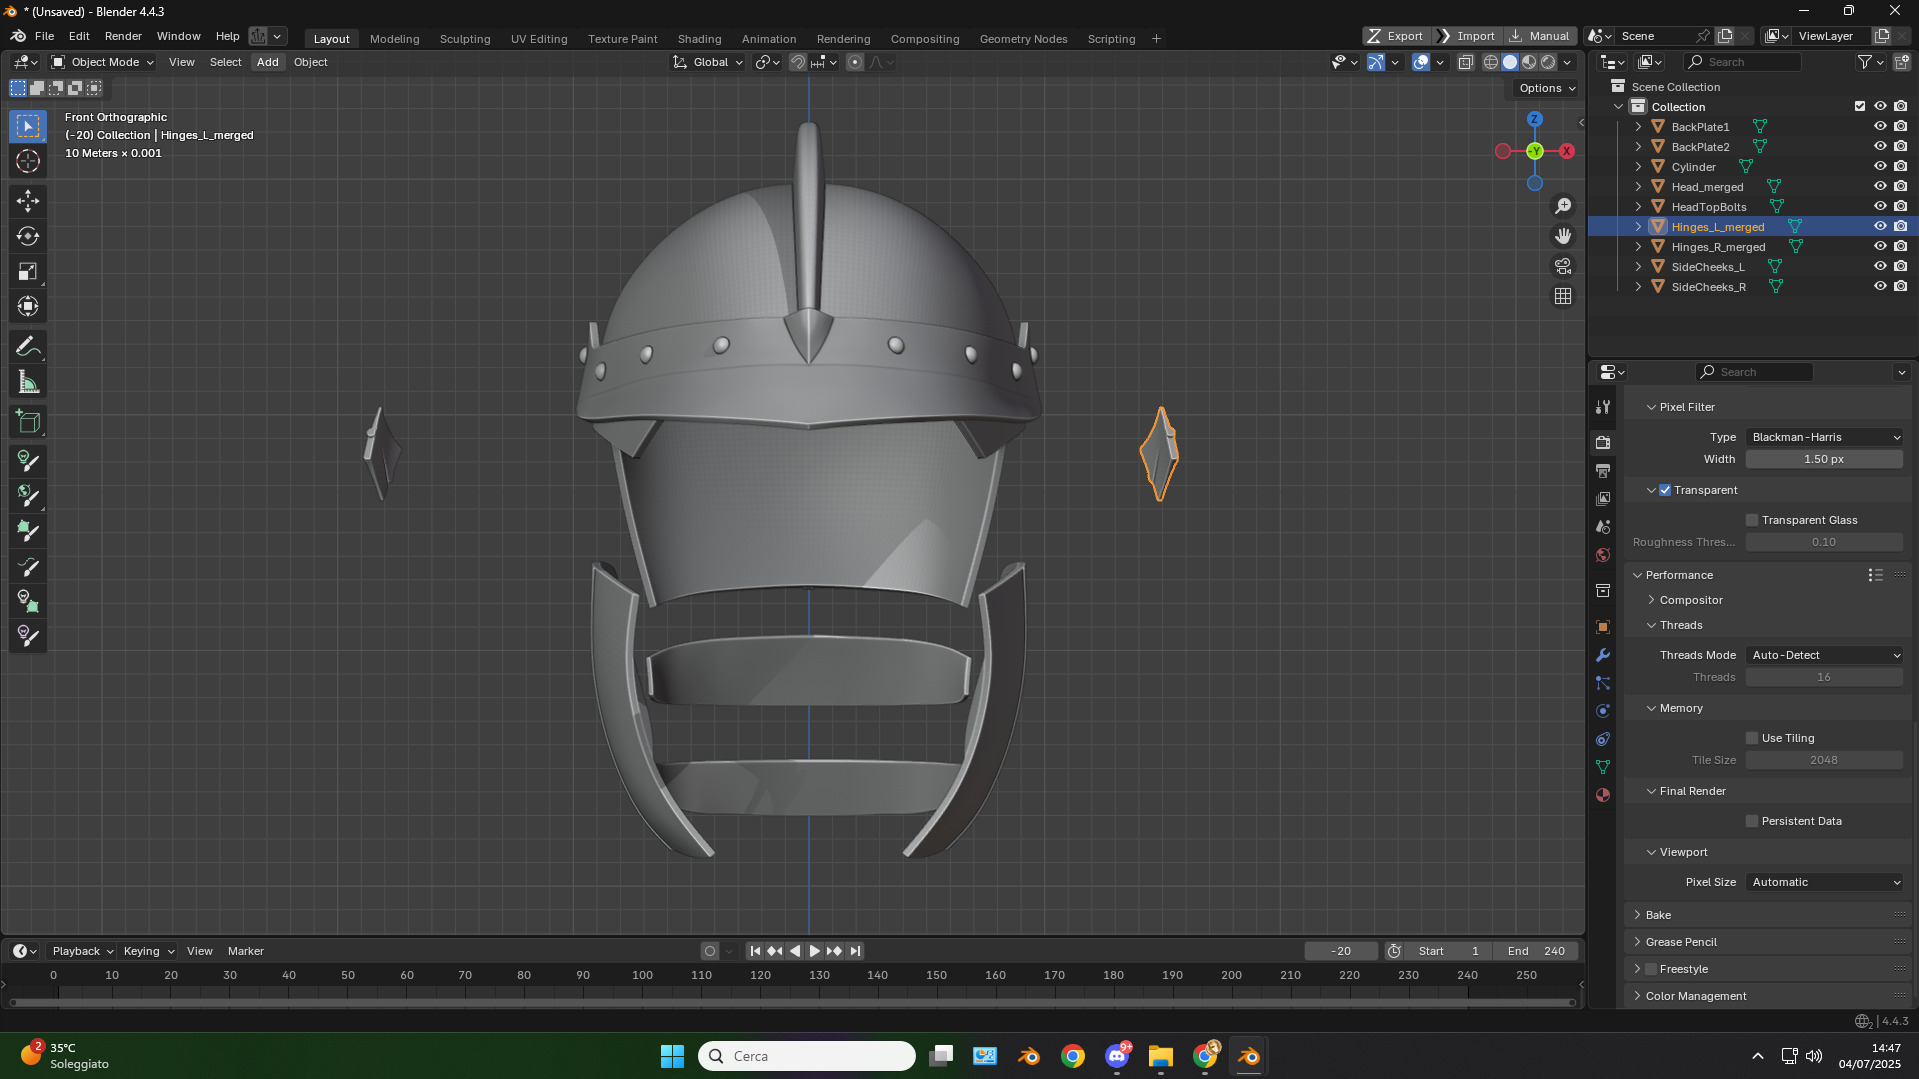Open the viewport Options button
The width and height of the screenshot is (1919, 1079).
point(1546,88)
